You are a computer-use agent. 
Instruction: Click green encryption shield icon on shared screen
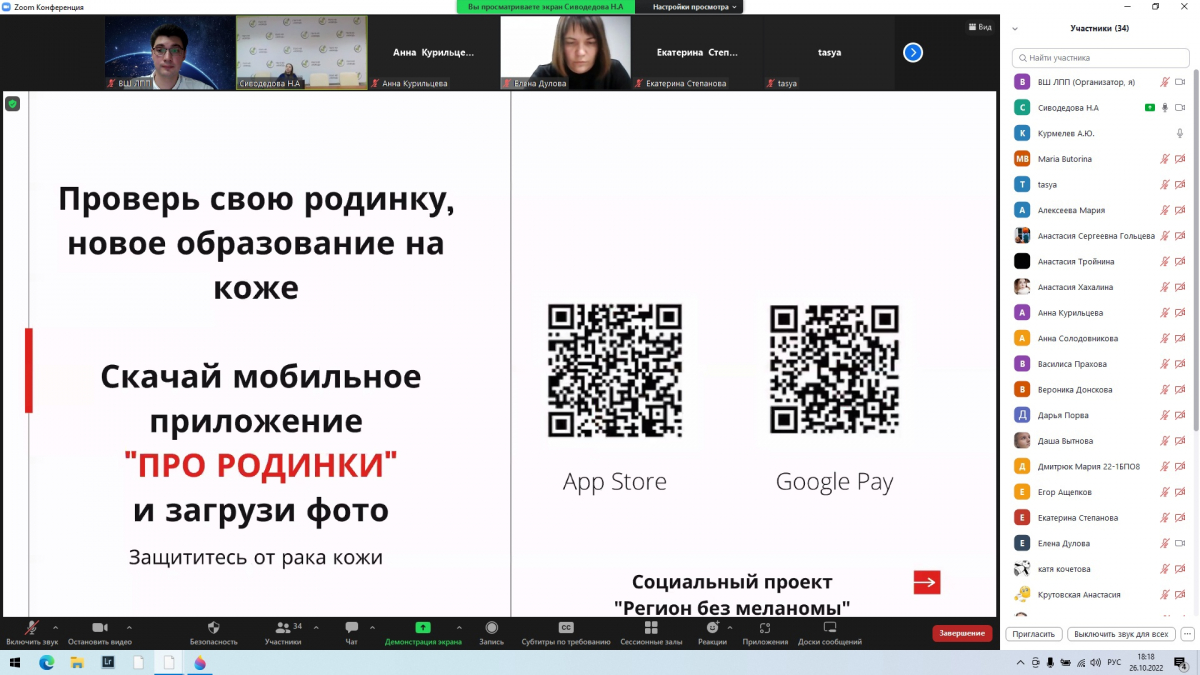pos(13,103)
